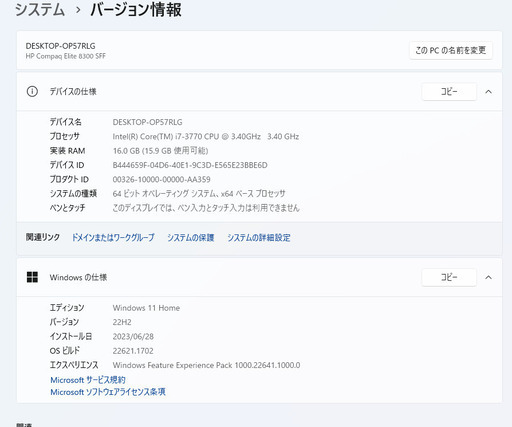Select the デバイス名 value DESKTOP-OP57RLG

pos(147,122)
